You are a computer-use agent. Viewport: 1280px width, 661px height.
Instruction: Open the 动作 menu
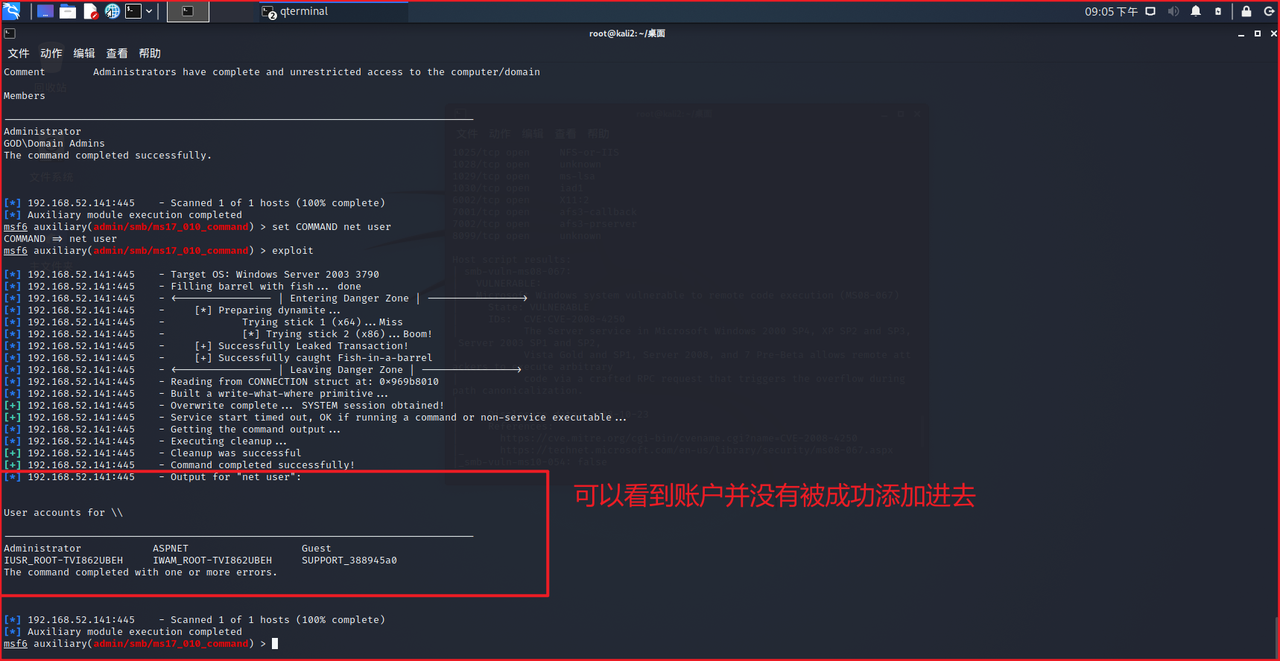click(x=51, y=53)
